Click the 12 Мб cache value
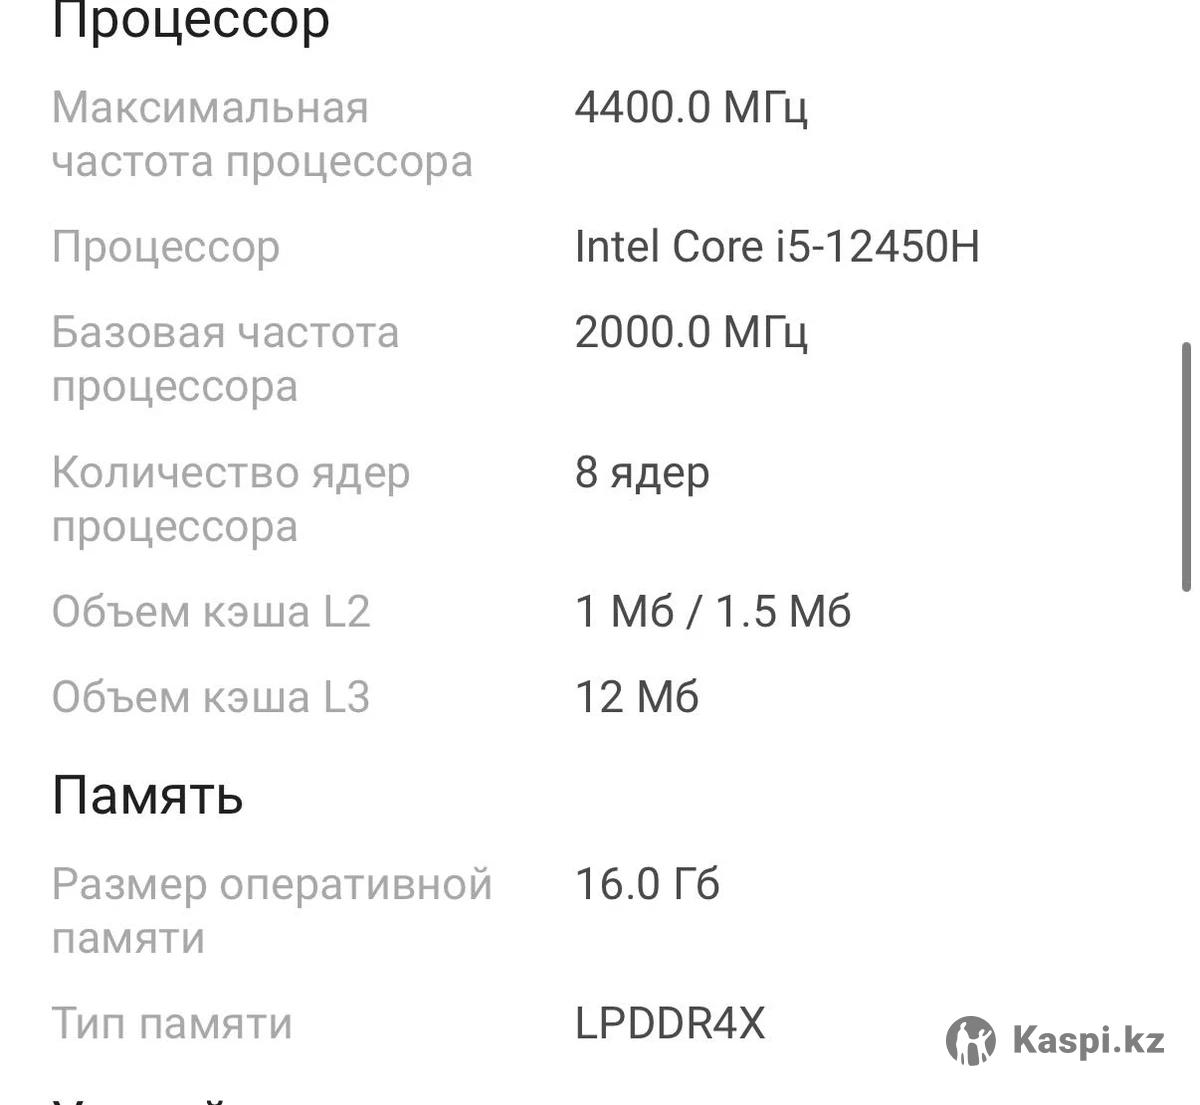 pos(636,697)
